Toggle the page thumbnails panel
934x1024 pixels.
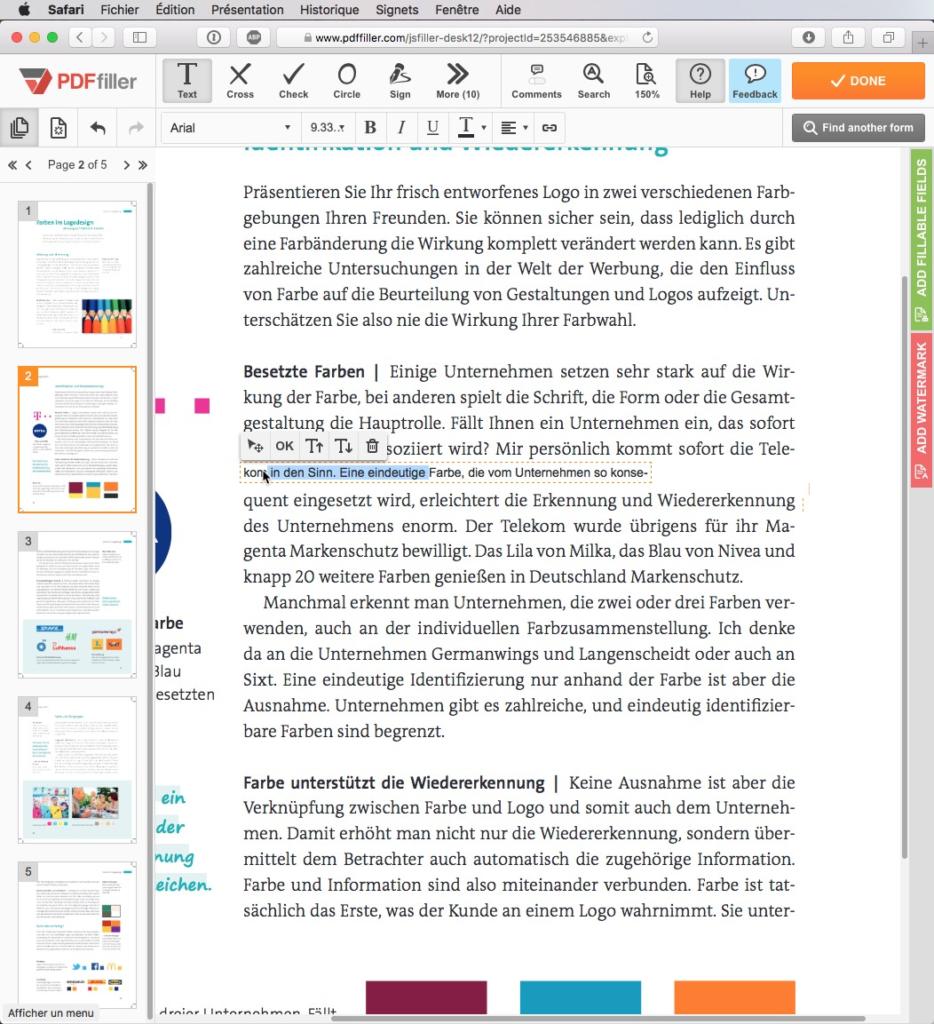20,127
